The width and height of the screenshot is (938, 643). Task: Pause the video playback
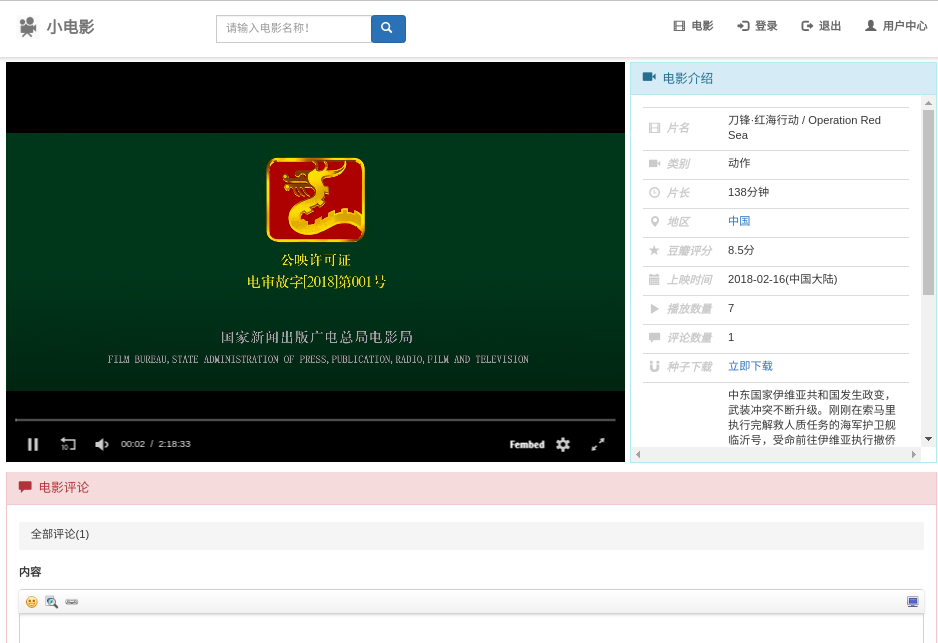pos(33,444)
